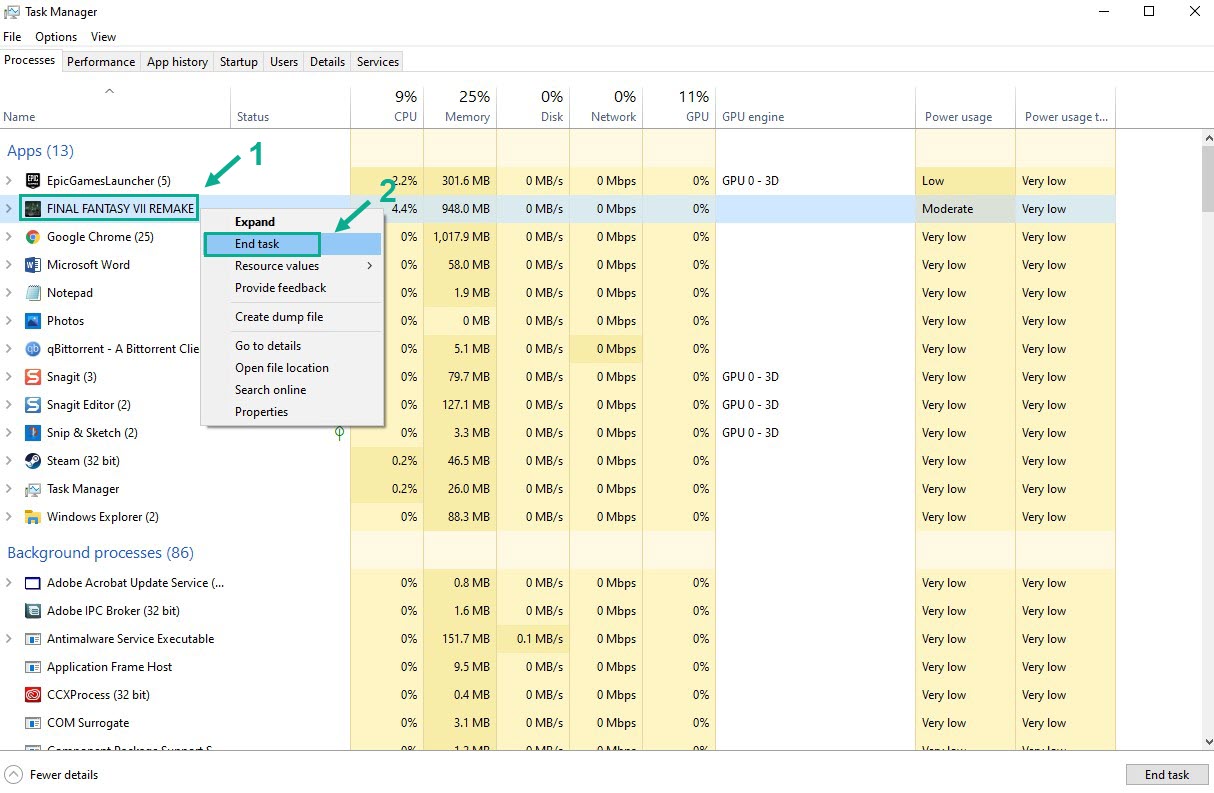Select Properties in context menu

click(x=292, y=412)
